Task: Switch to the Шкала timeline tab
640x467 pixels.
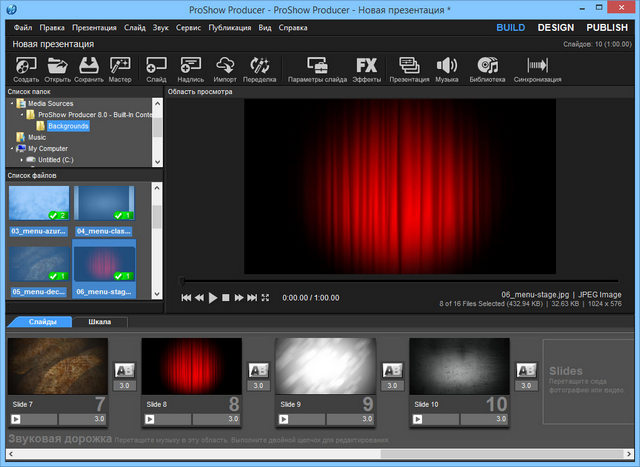Action: (100, 322)
